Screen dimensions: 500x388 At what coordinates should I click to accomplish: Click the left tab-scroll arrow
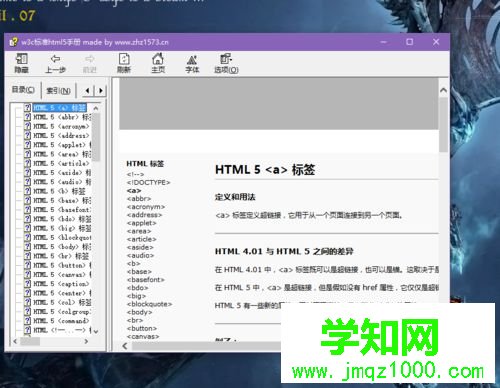tap(88, 90)
